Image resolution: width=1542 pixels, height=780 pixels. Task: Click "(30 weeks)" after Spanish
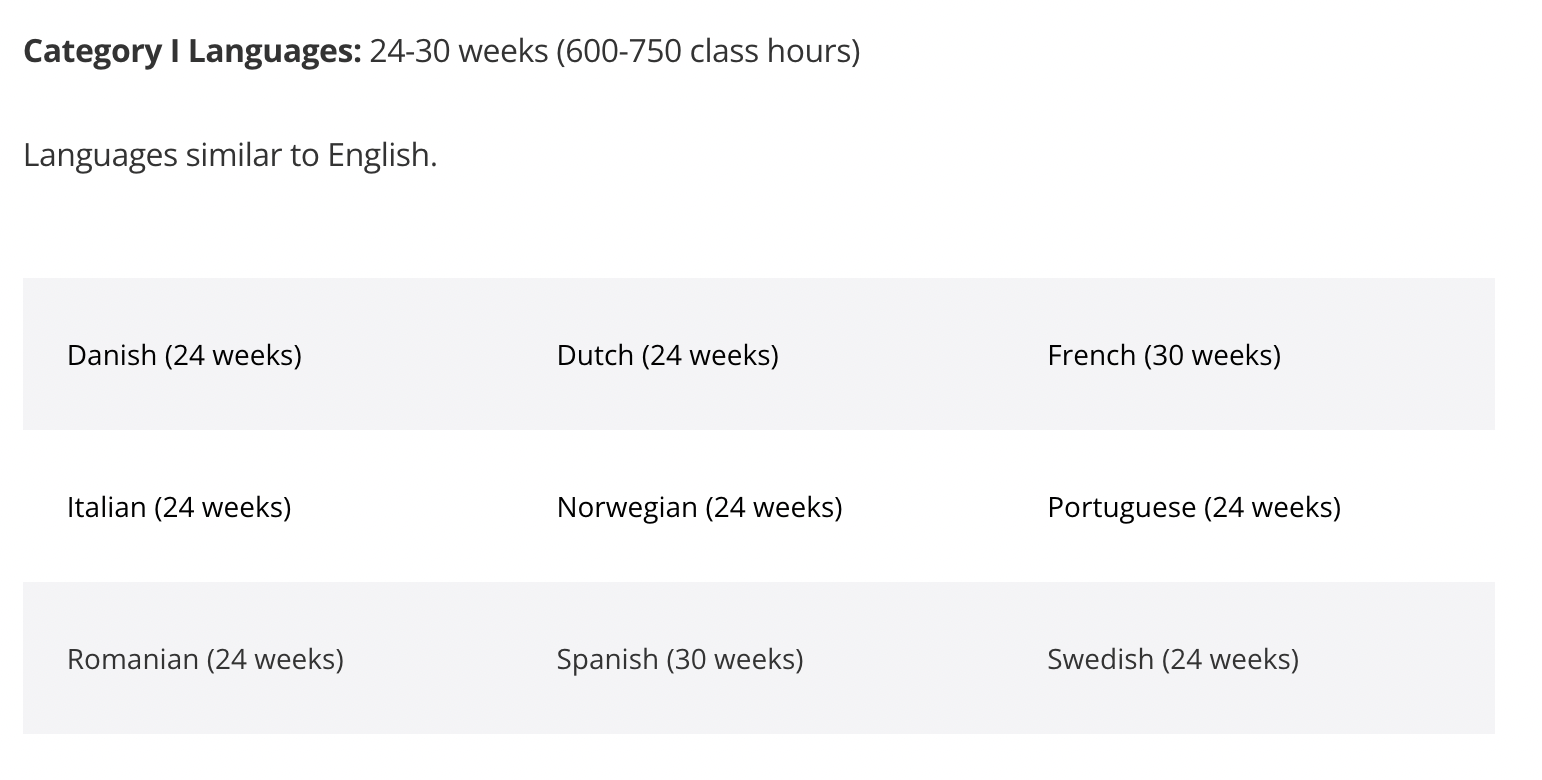click(x=735, y=659)
